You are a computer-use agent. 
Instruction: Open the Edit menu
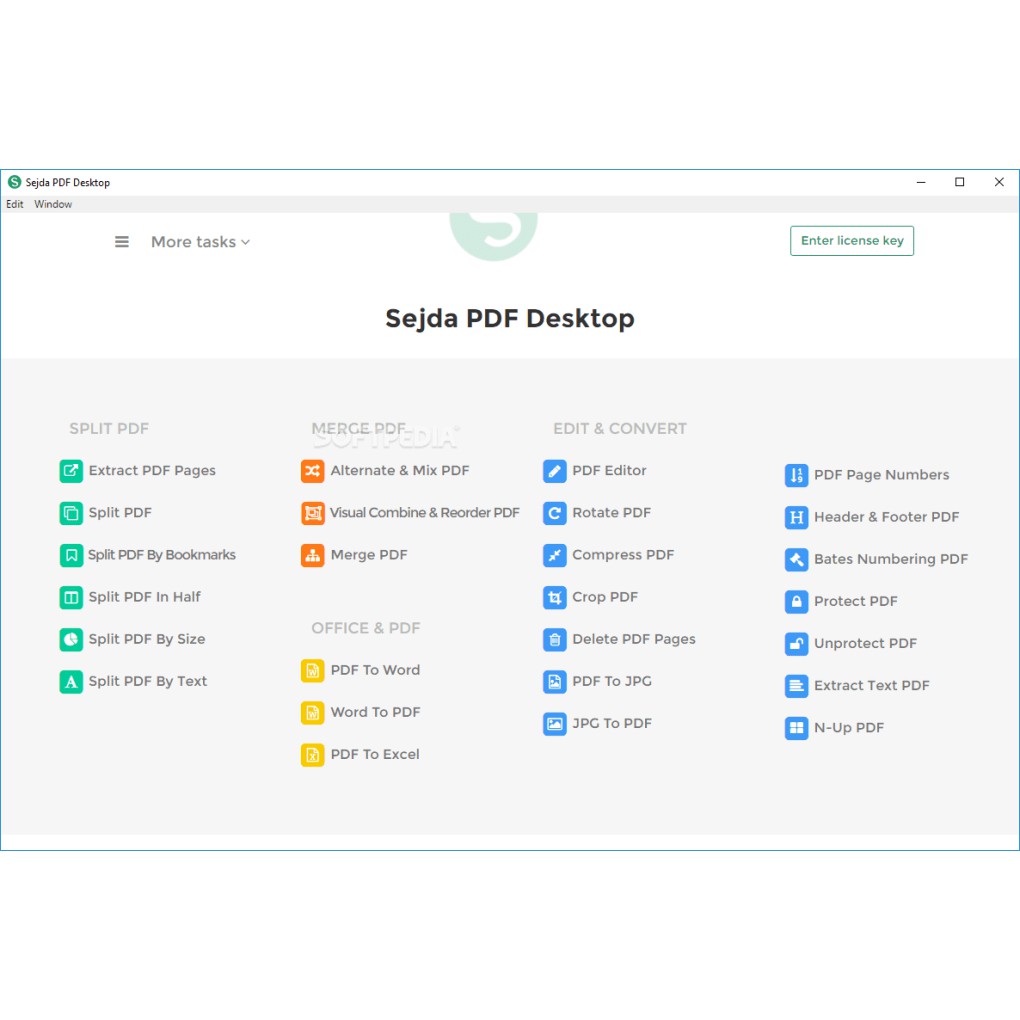coord(15,204)
